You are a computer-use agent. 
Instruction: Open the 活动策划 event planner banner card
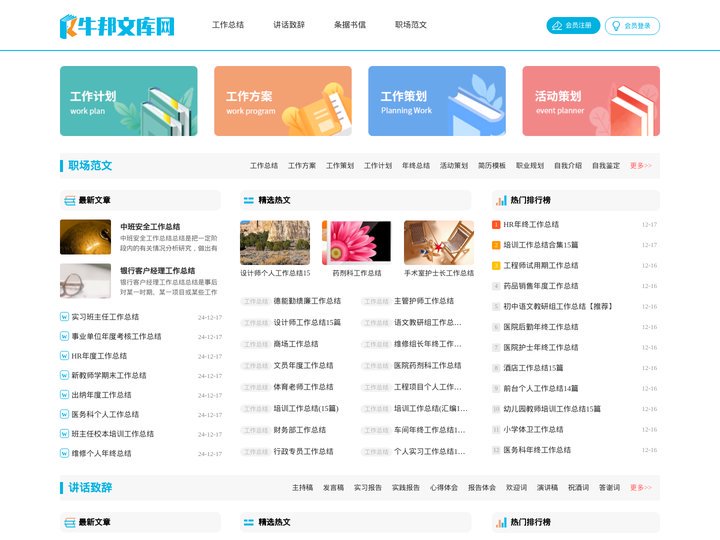(x=591, y=101)
